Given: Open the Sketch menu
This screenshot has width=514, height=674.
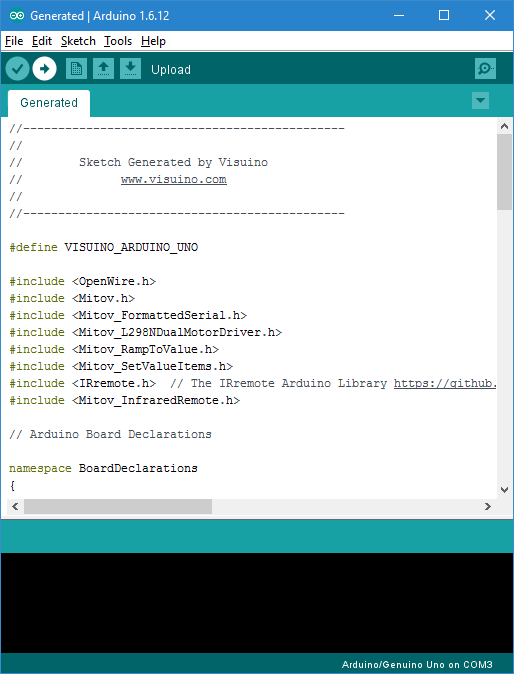Looking at the screenshot, I should tap(78, 41).
